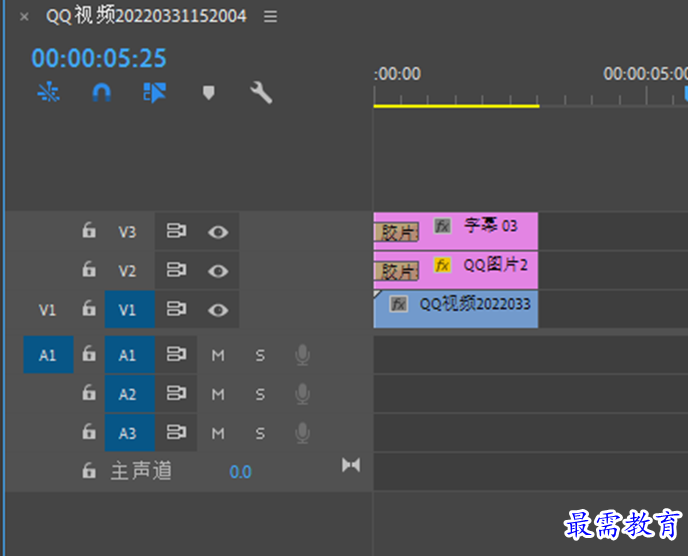
Task: Toggle the Snap magnet icon
Action: 102,93
